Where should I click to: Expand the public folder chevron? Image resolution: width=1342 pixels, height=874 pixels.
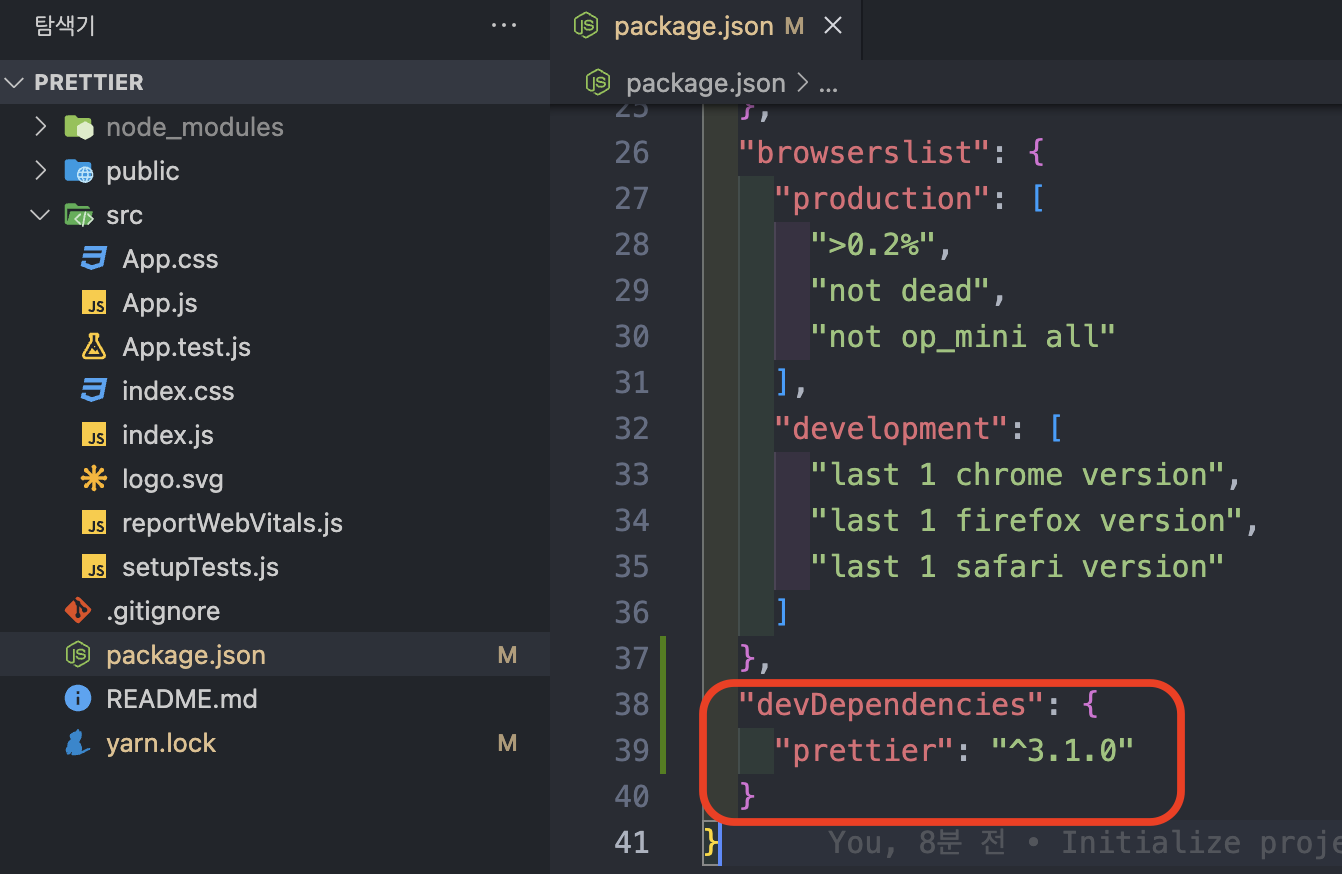coord(40,171)
